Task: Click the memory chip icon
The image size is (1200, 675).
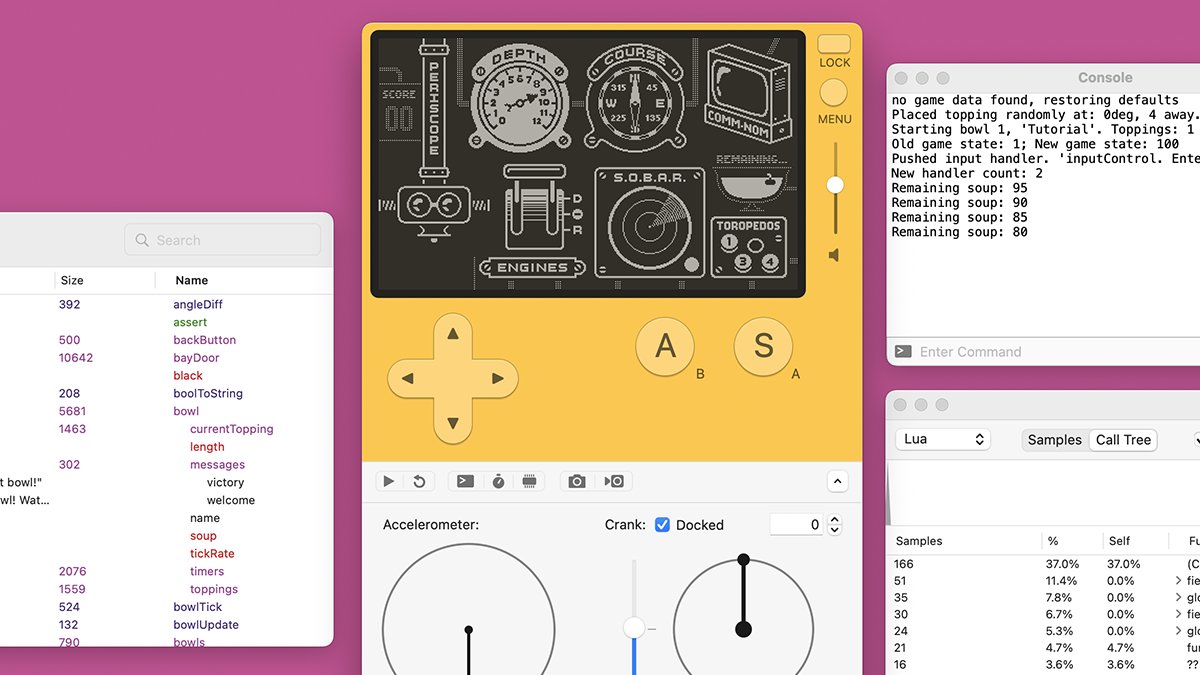Action: [x=530, y=481]
